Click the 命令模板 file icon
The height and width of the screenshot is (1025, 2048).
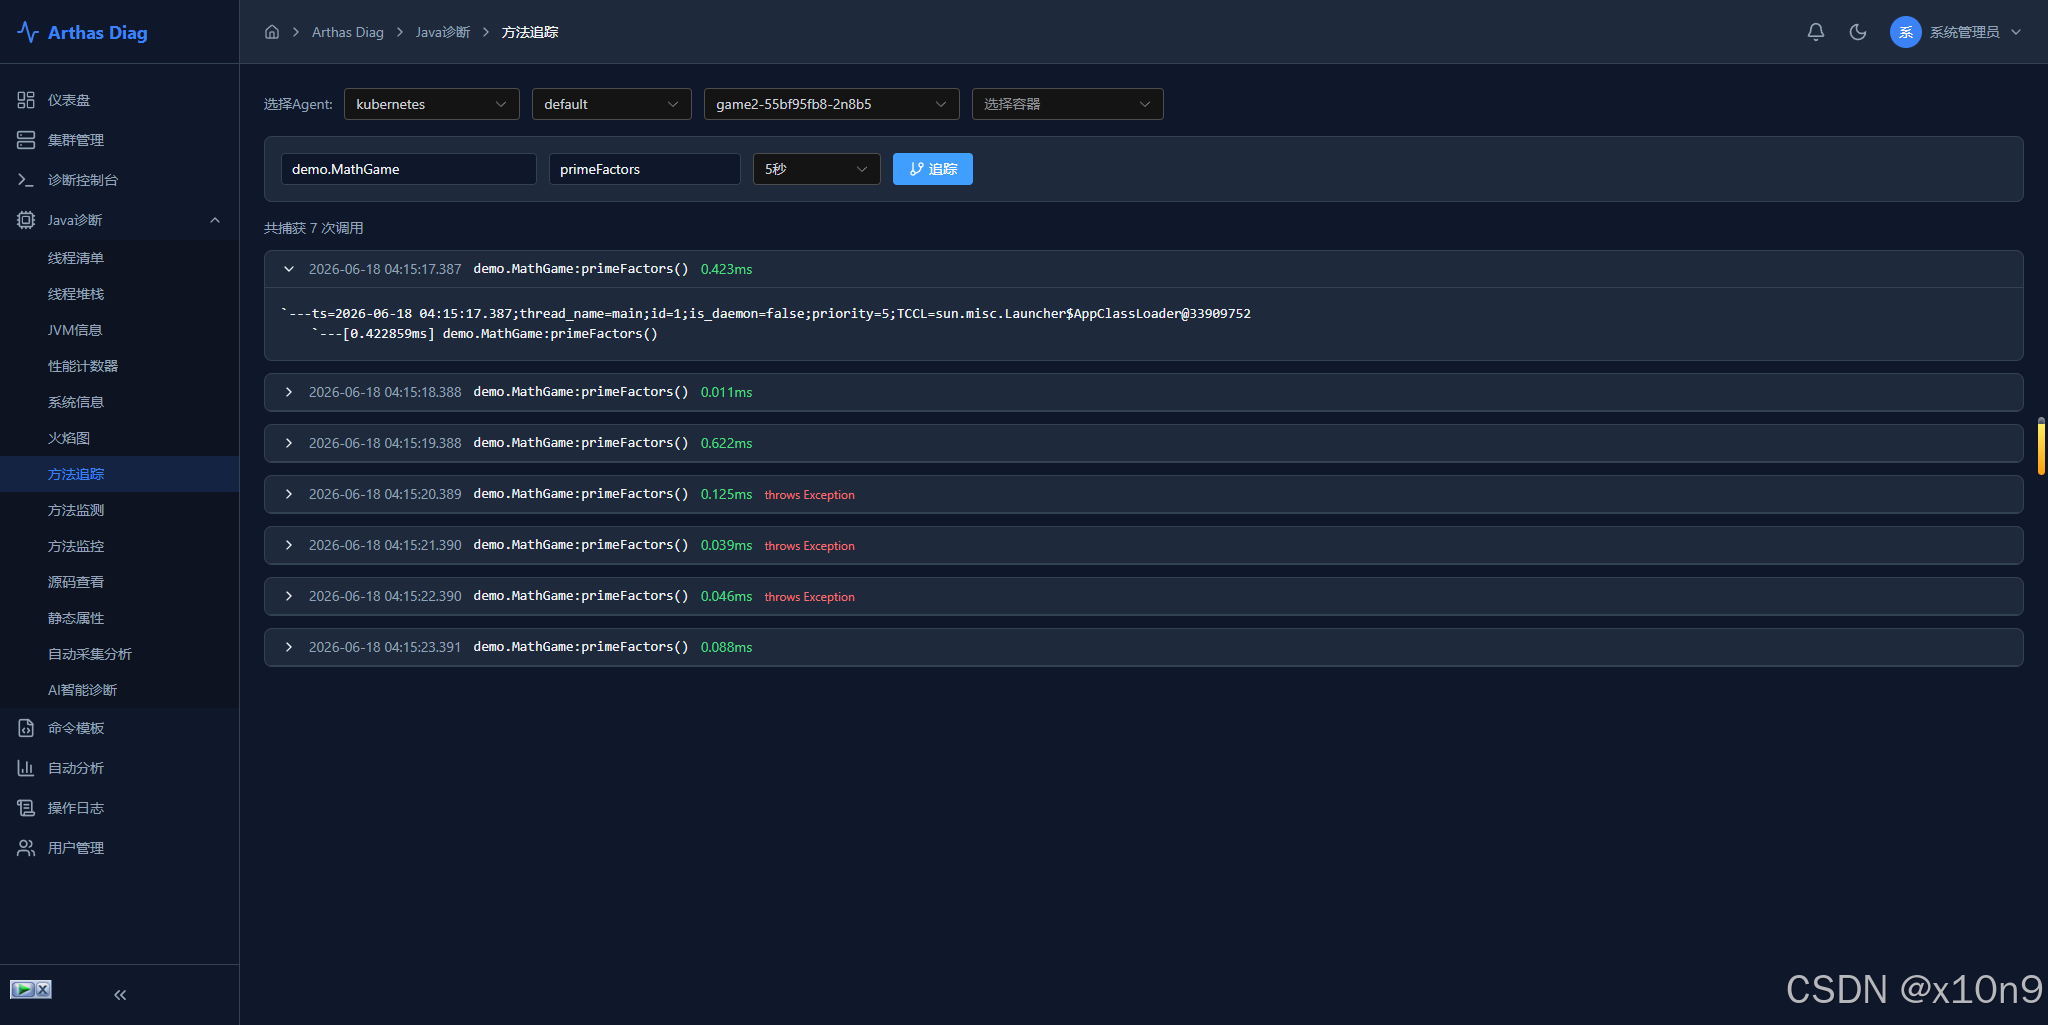pos(26,728)
